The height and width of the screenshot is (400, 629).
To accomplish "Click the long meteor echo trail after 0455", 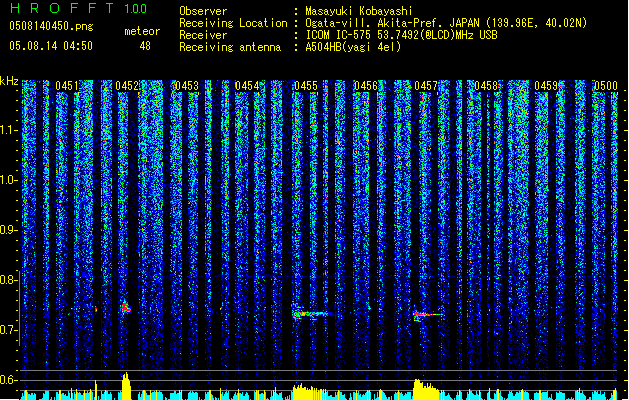I will (311, 314).
